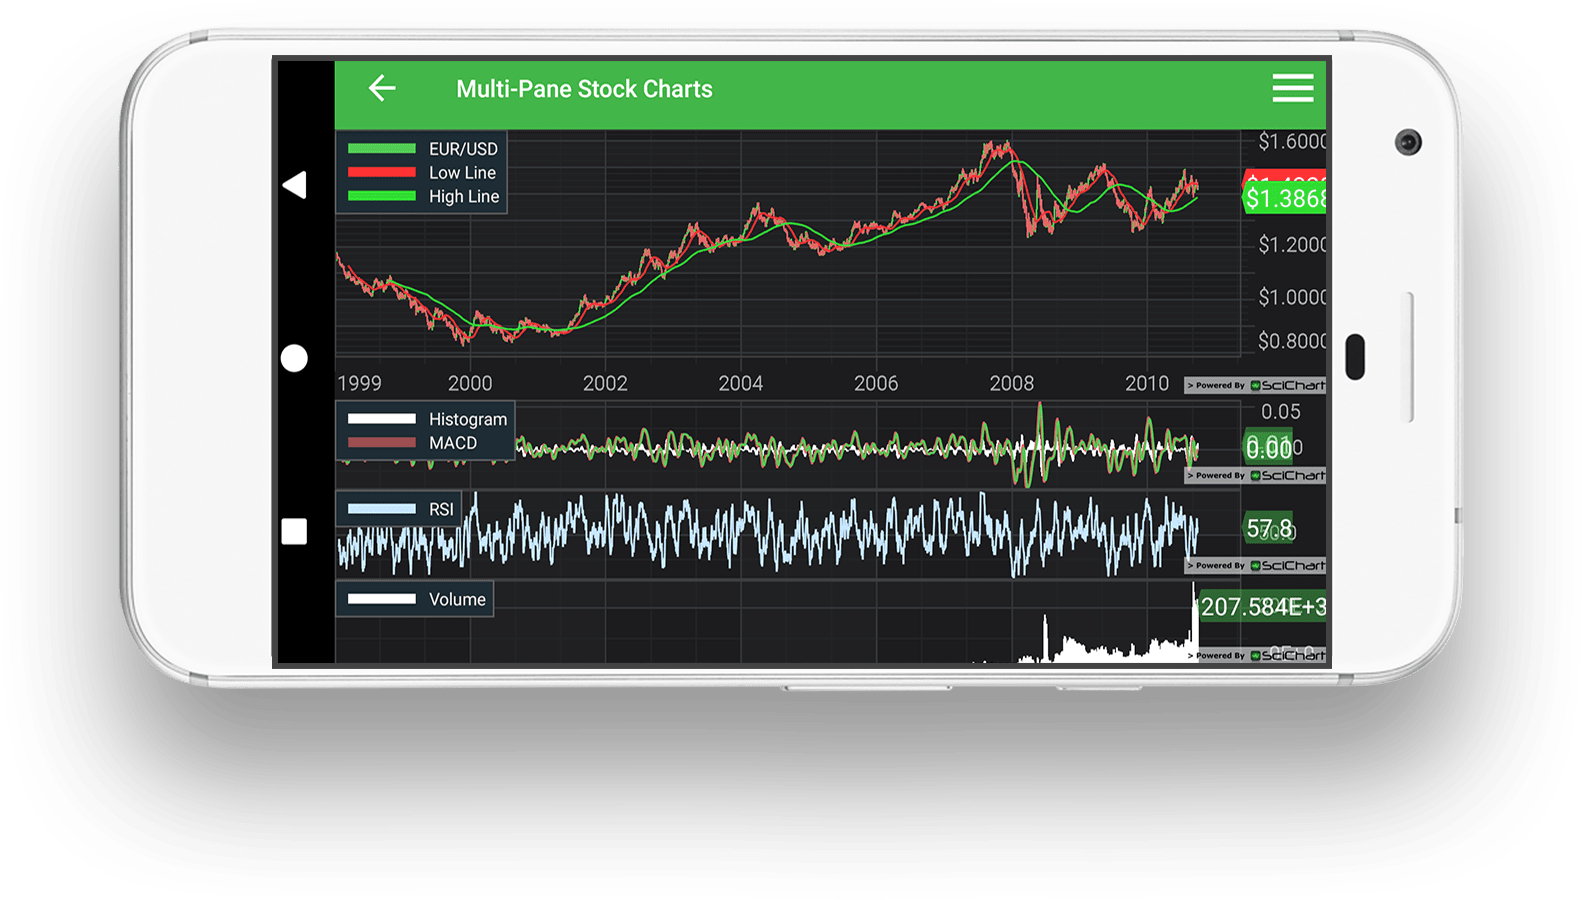
Task: Click the $0.8000 y-axis label
Action: pos(1292,341)
